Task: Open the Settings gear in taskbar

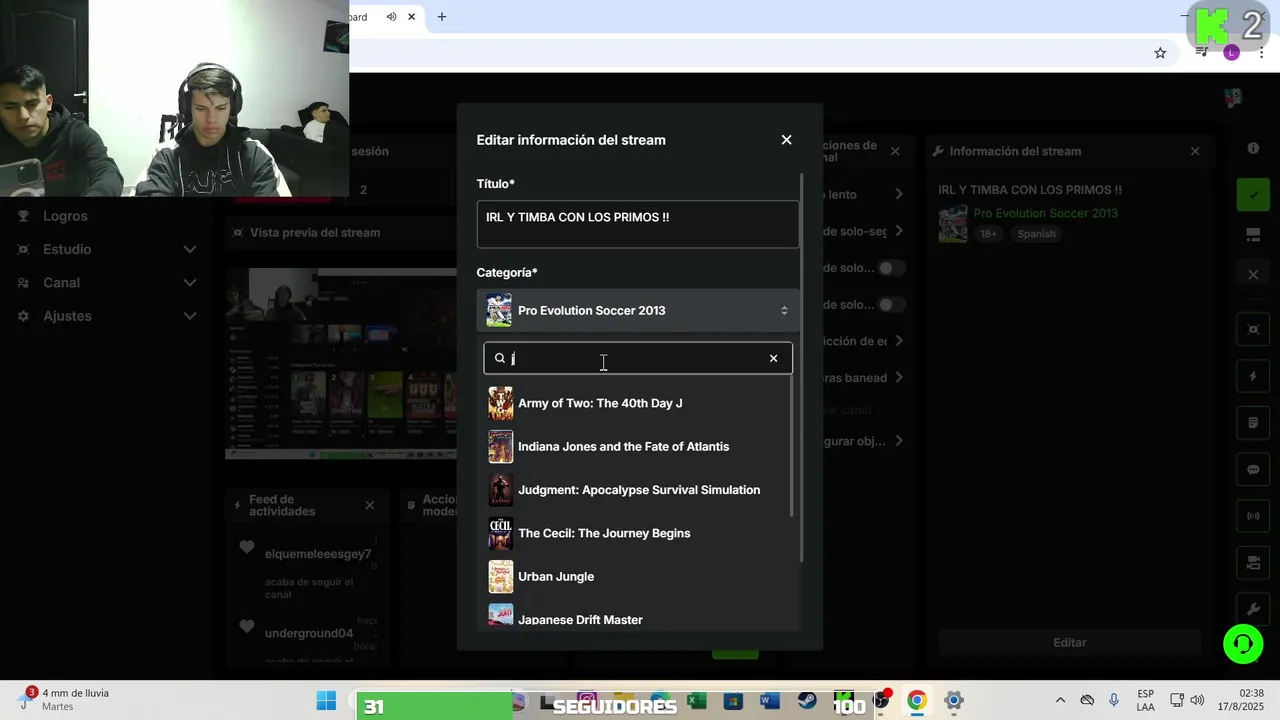Action: [954, 701]
